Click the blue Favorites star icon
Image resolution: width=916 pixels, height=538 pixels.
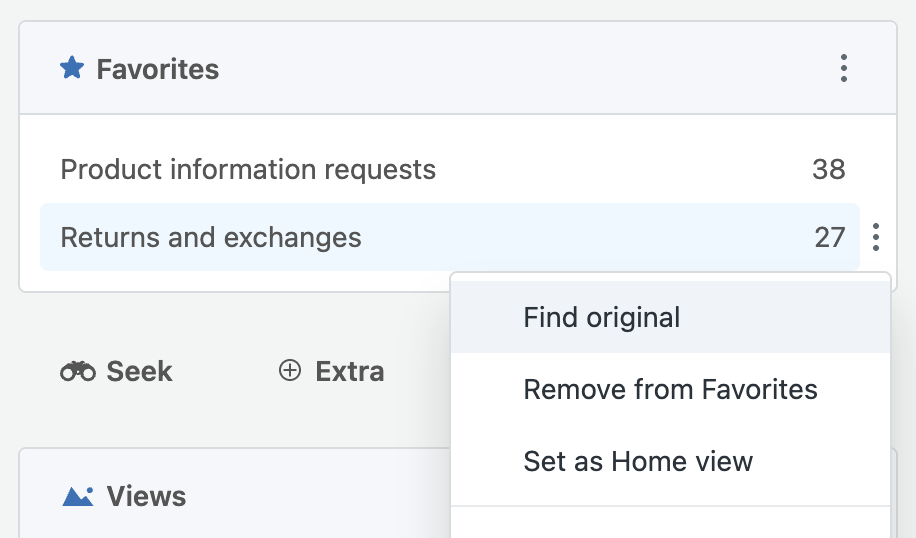click(72, 68)
